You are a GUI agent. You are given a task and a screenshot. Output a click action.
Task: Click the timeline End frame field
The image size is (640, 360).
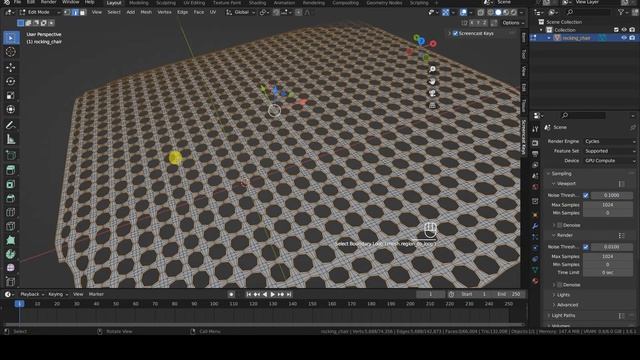tap(509, 294)
